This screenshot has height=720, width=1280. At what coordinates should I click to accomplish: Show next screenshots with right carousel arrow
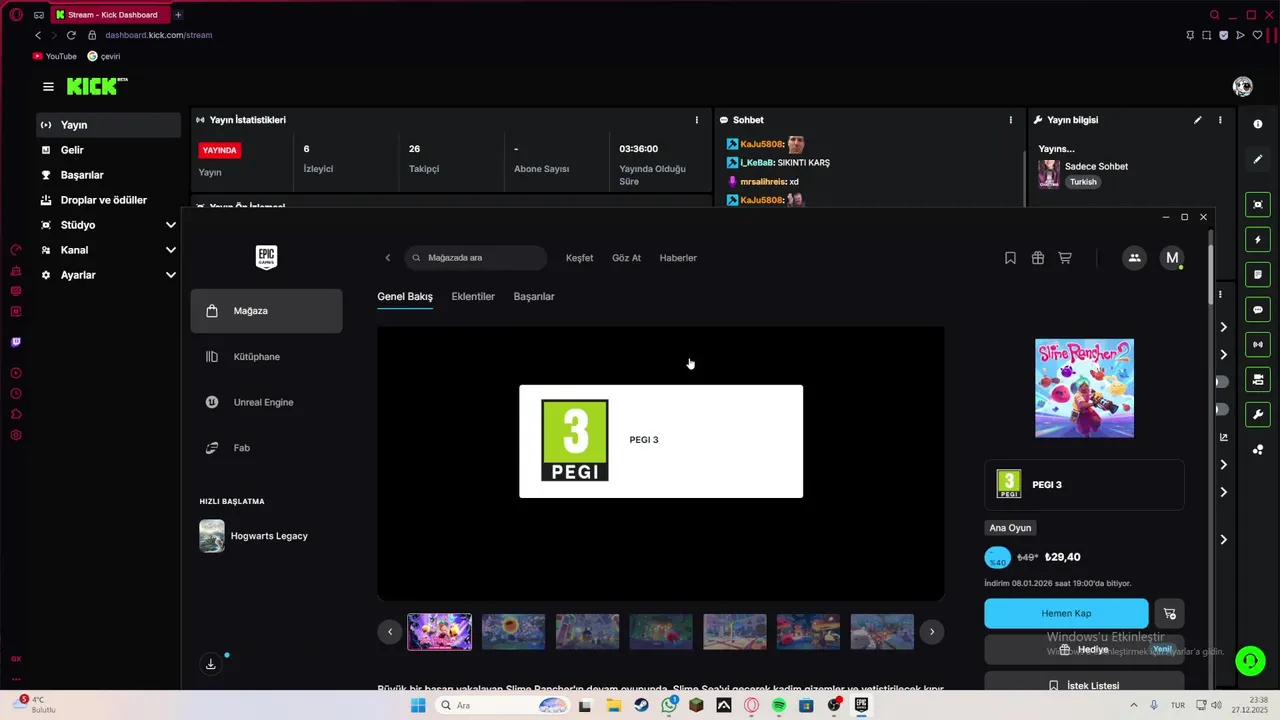click(932, 631)
